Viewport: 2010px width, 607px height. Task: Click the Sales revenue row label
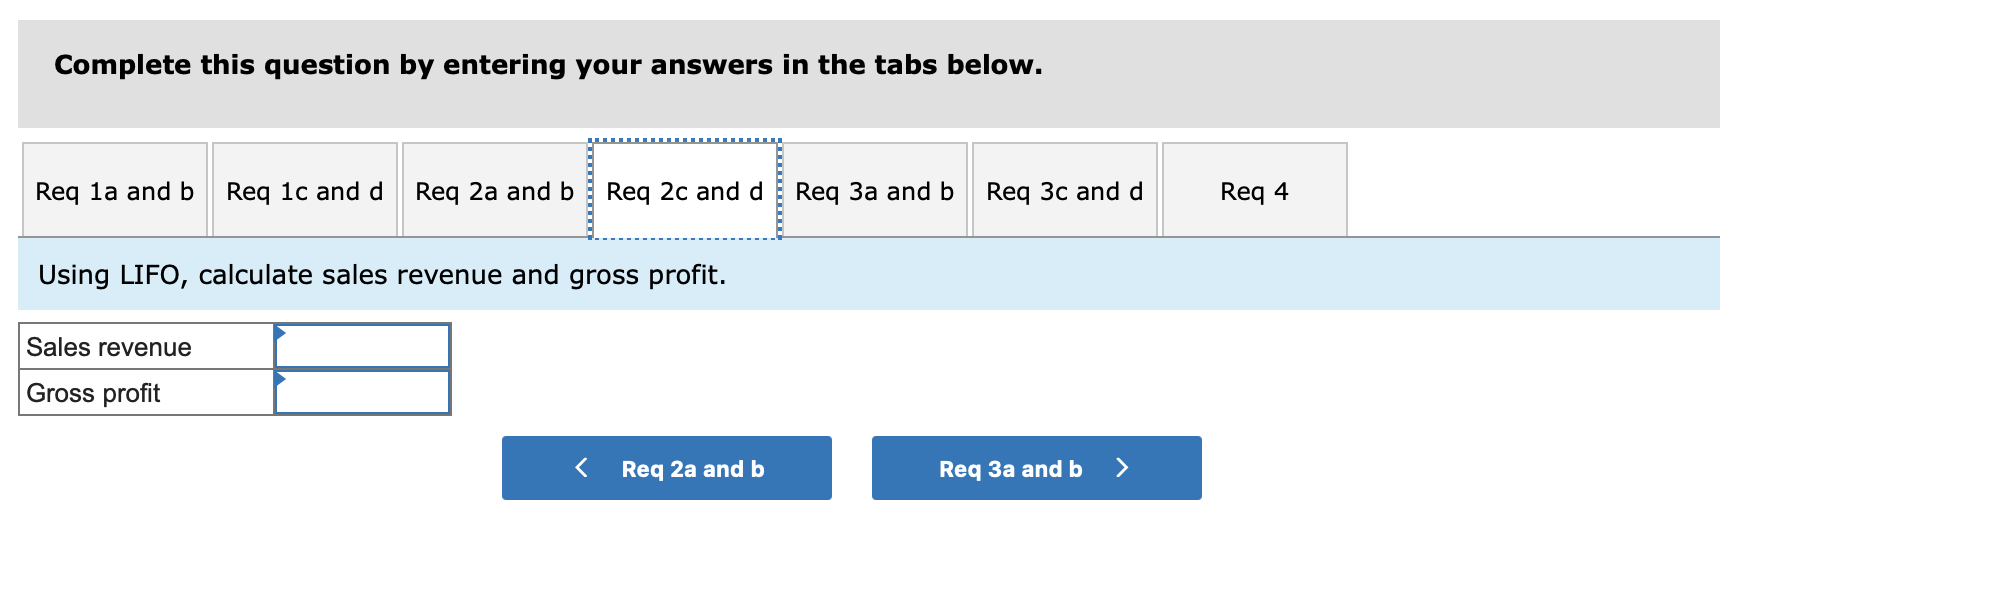pyautogui.click(x=108, y=347)
